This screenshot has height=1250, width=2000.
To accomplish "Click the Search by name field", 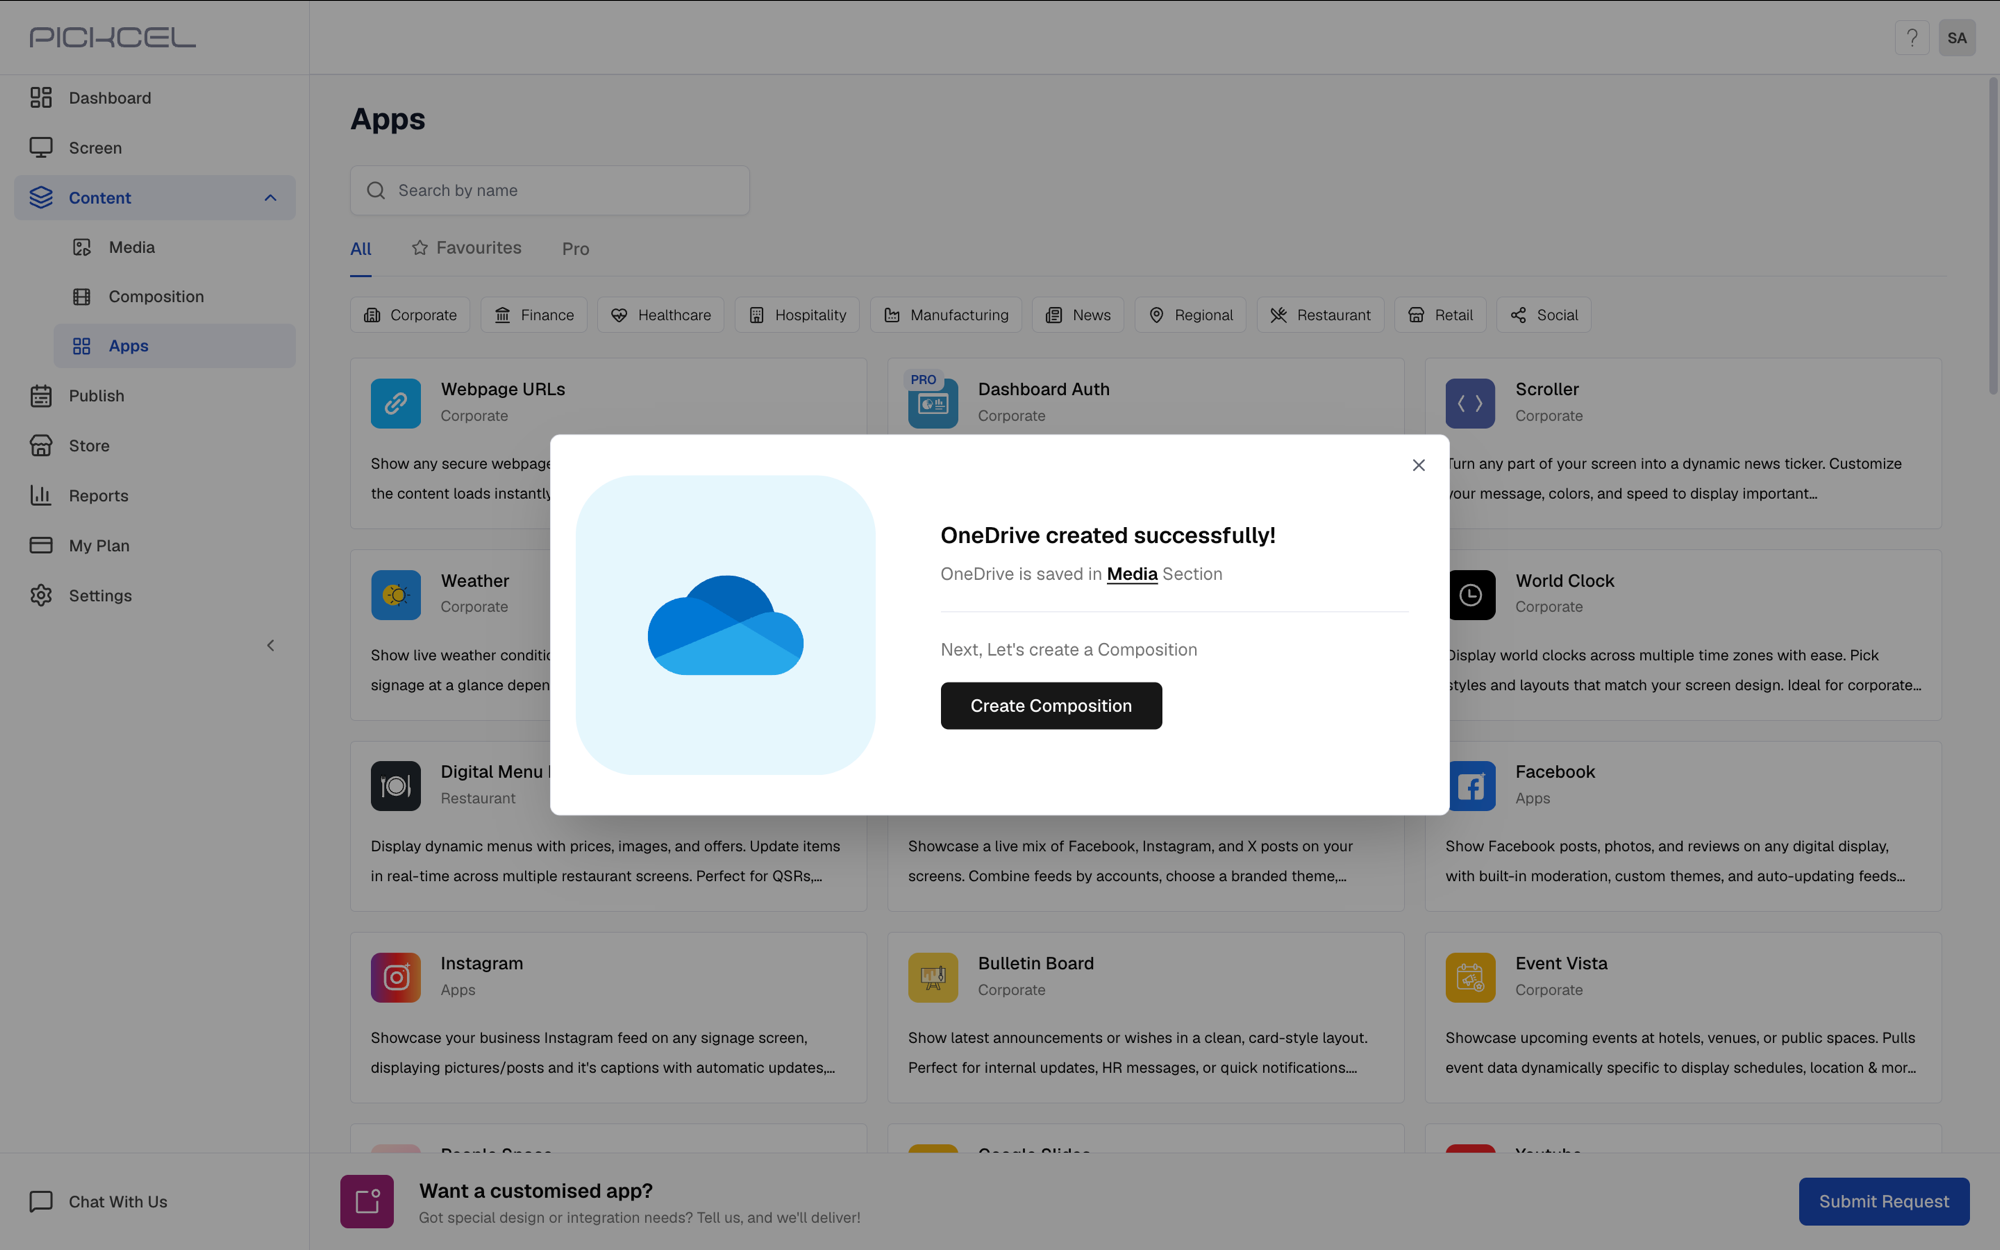I will tap(550, 190).
